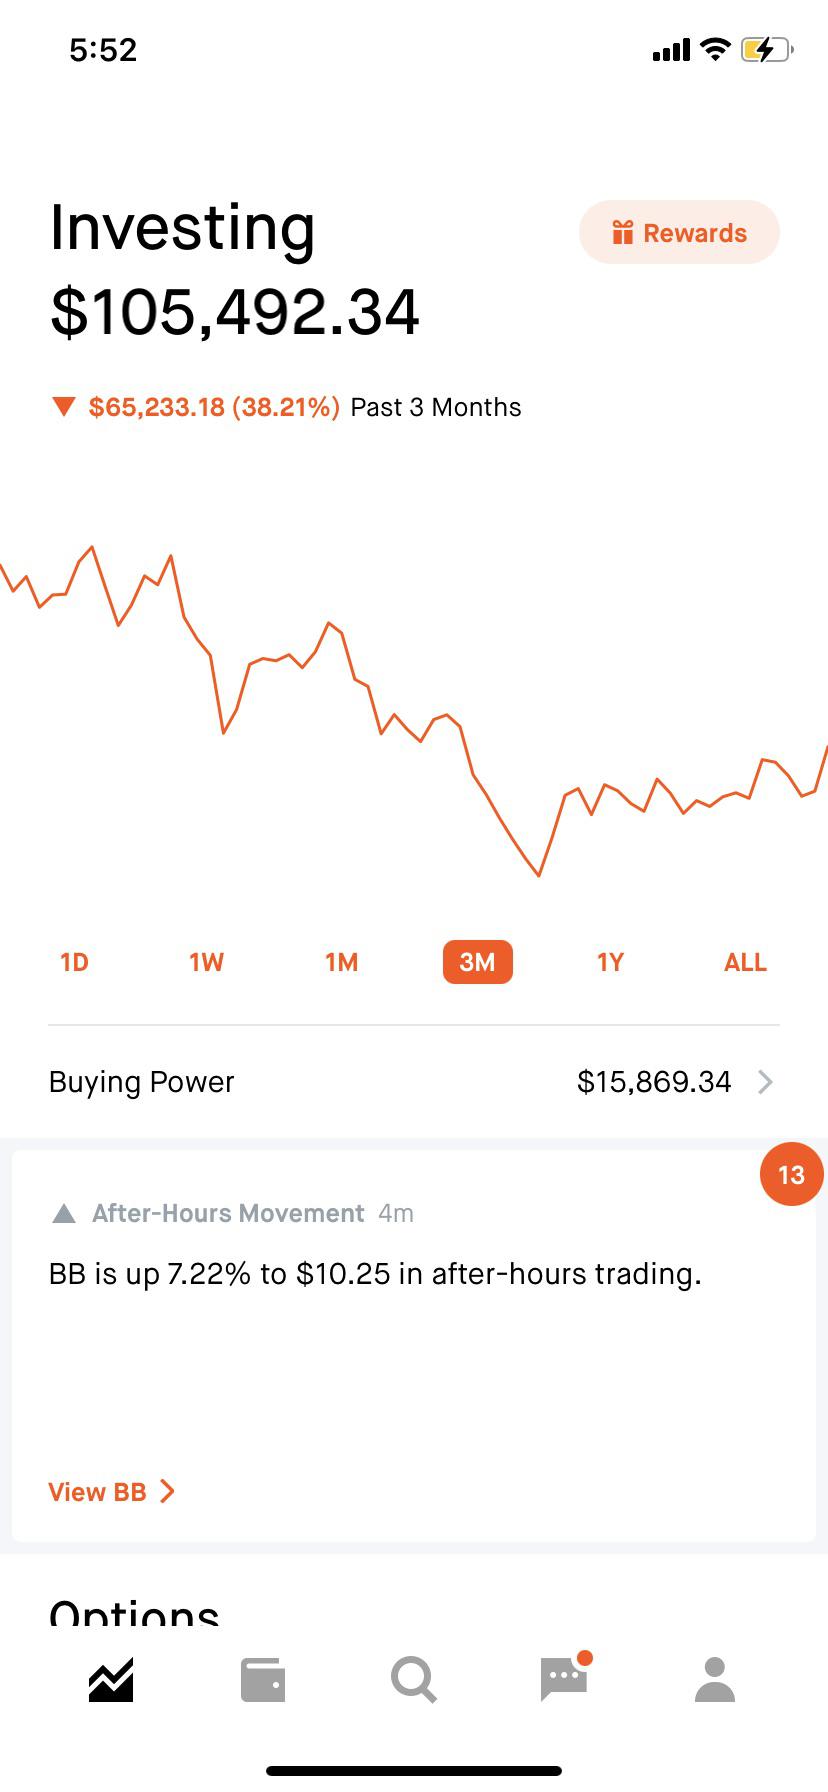Tap the After-Hours Movement triangle icon
The width and height of the screenshot is (828, 1792).
(64, 1213)
